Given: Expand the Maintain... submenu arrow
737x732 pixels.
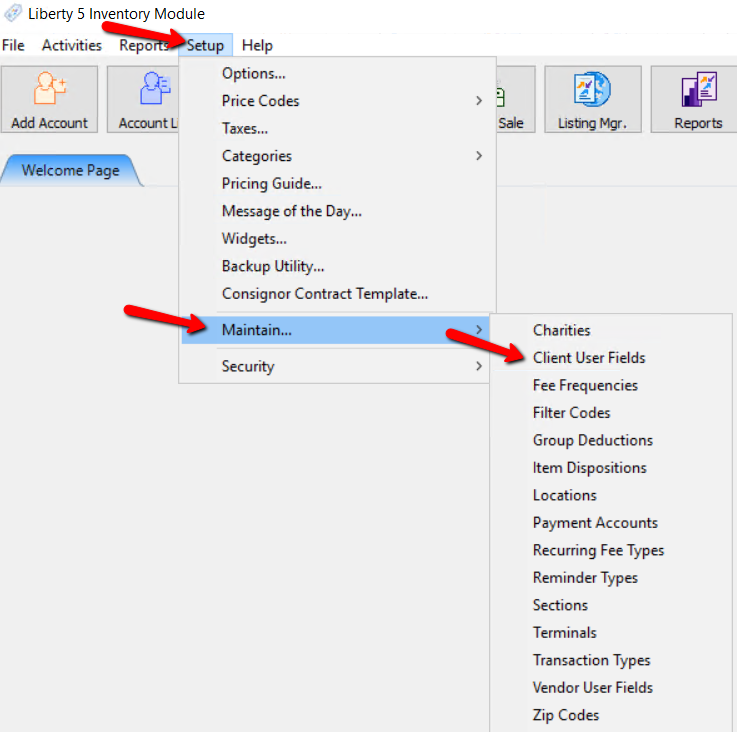Looking at the screenshot, I should (478, 330).
